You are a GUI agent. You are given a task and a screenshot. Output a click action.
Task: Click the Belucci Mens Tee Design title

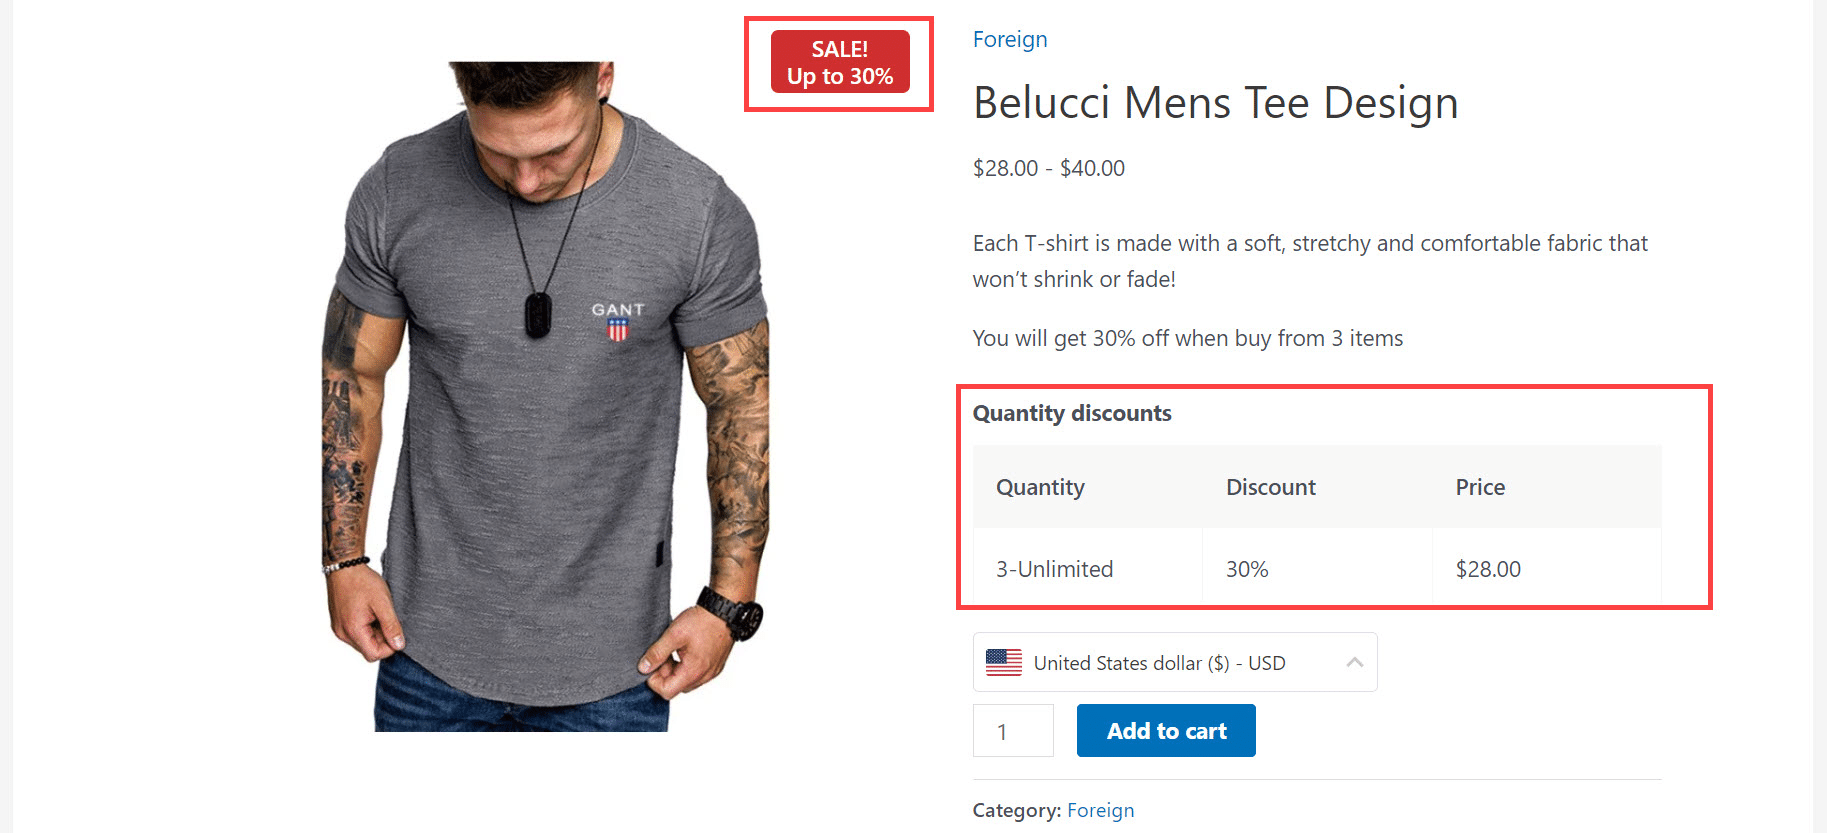(1215, 103)
